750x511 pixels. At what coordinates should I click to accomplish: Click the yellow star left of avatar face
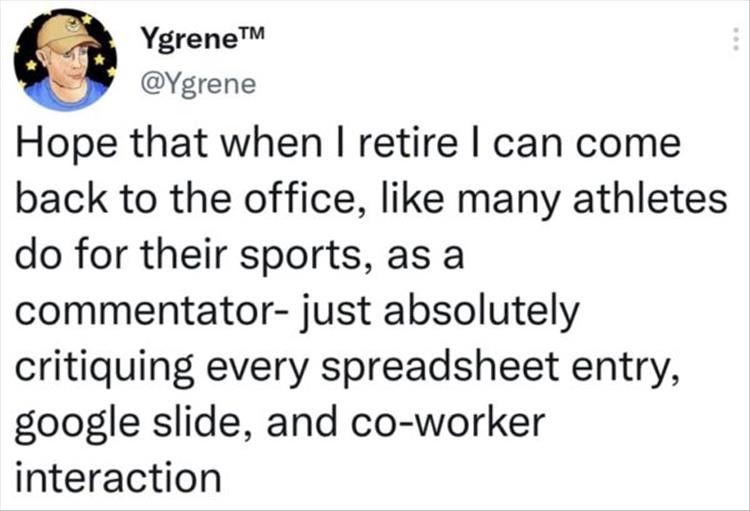pyautogui.click(x=31, y=65)
